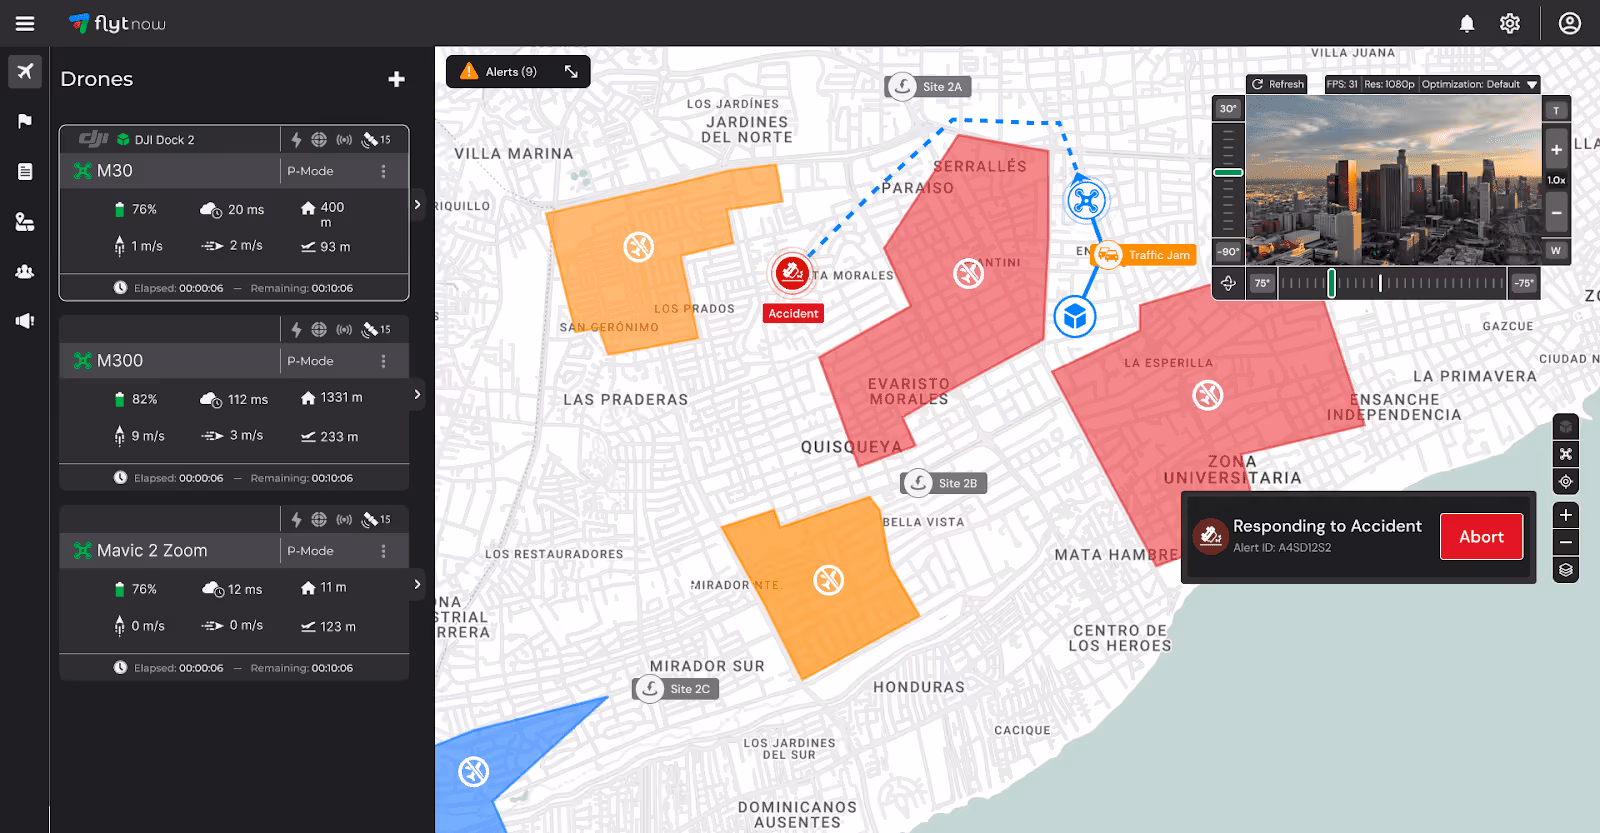Select the M30 drone name
Image resolution: width=1600 pixels, height=833 pixels.
115,171
